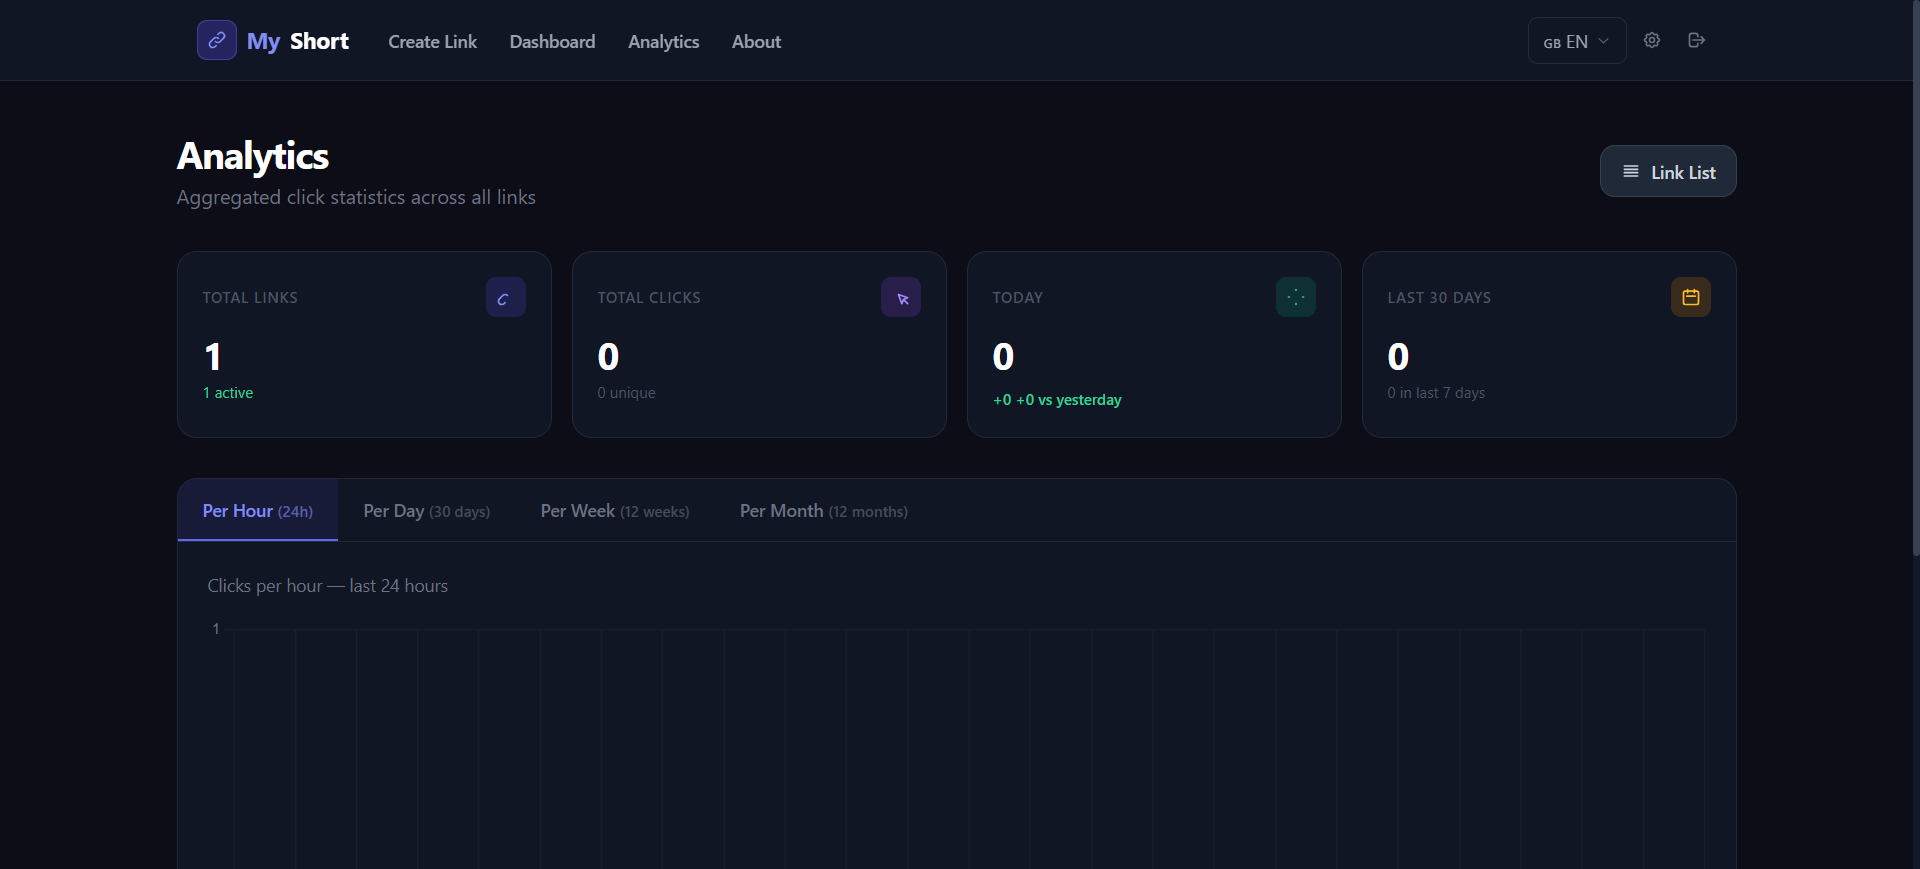
Task: Click the My Short brand name
Action: pyautogui.click(x=298, y=41)
